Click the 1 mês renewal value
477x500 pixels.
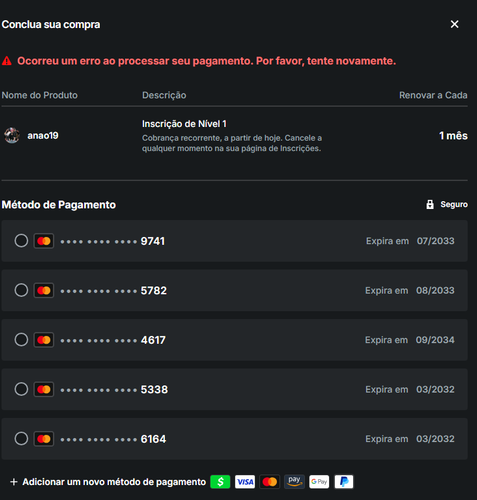pos(453,136)
